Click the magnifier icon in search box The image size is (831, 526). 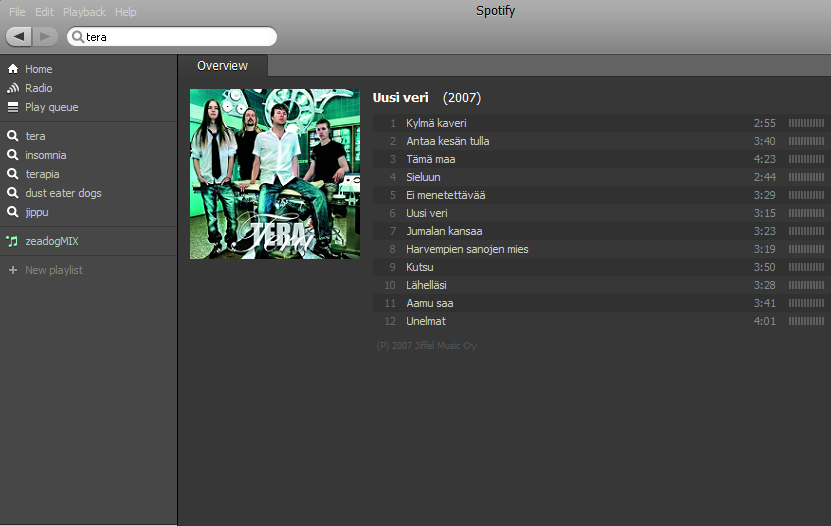pyautogui.click(x=78, y=37)
